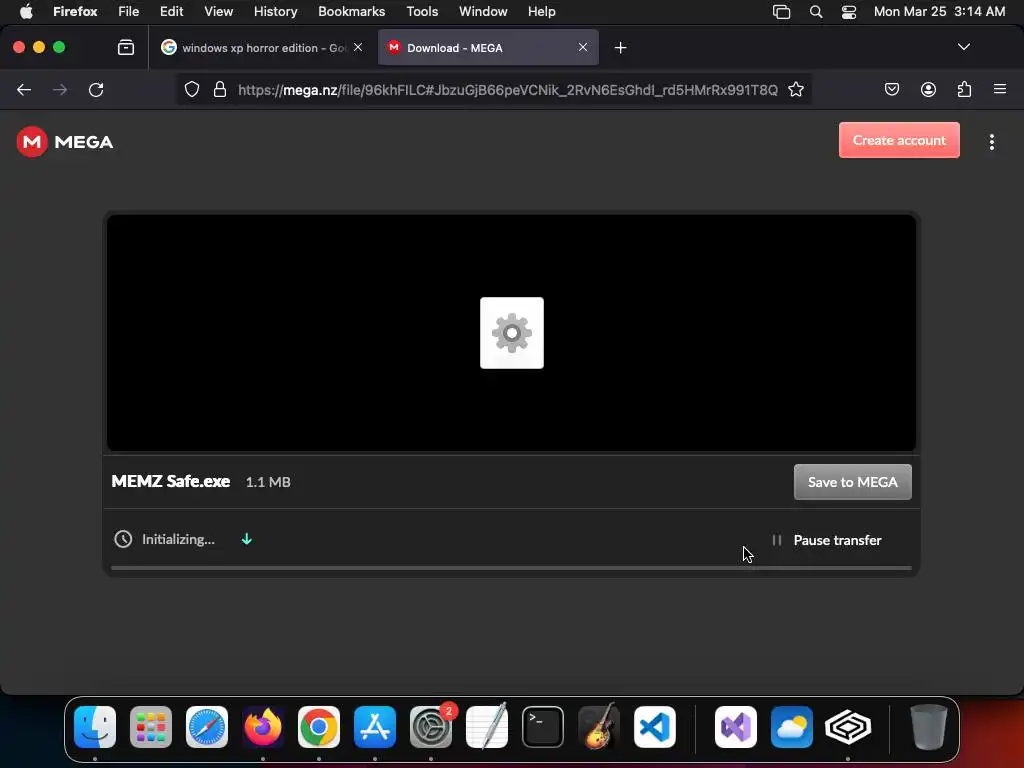Open TextEdit from the Dock

coord(487,726)
